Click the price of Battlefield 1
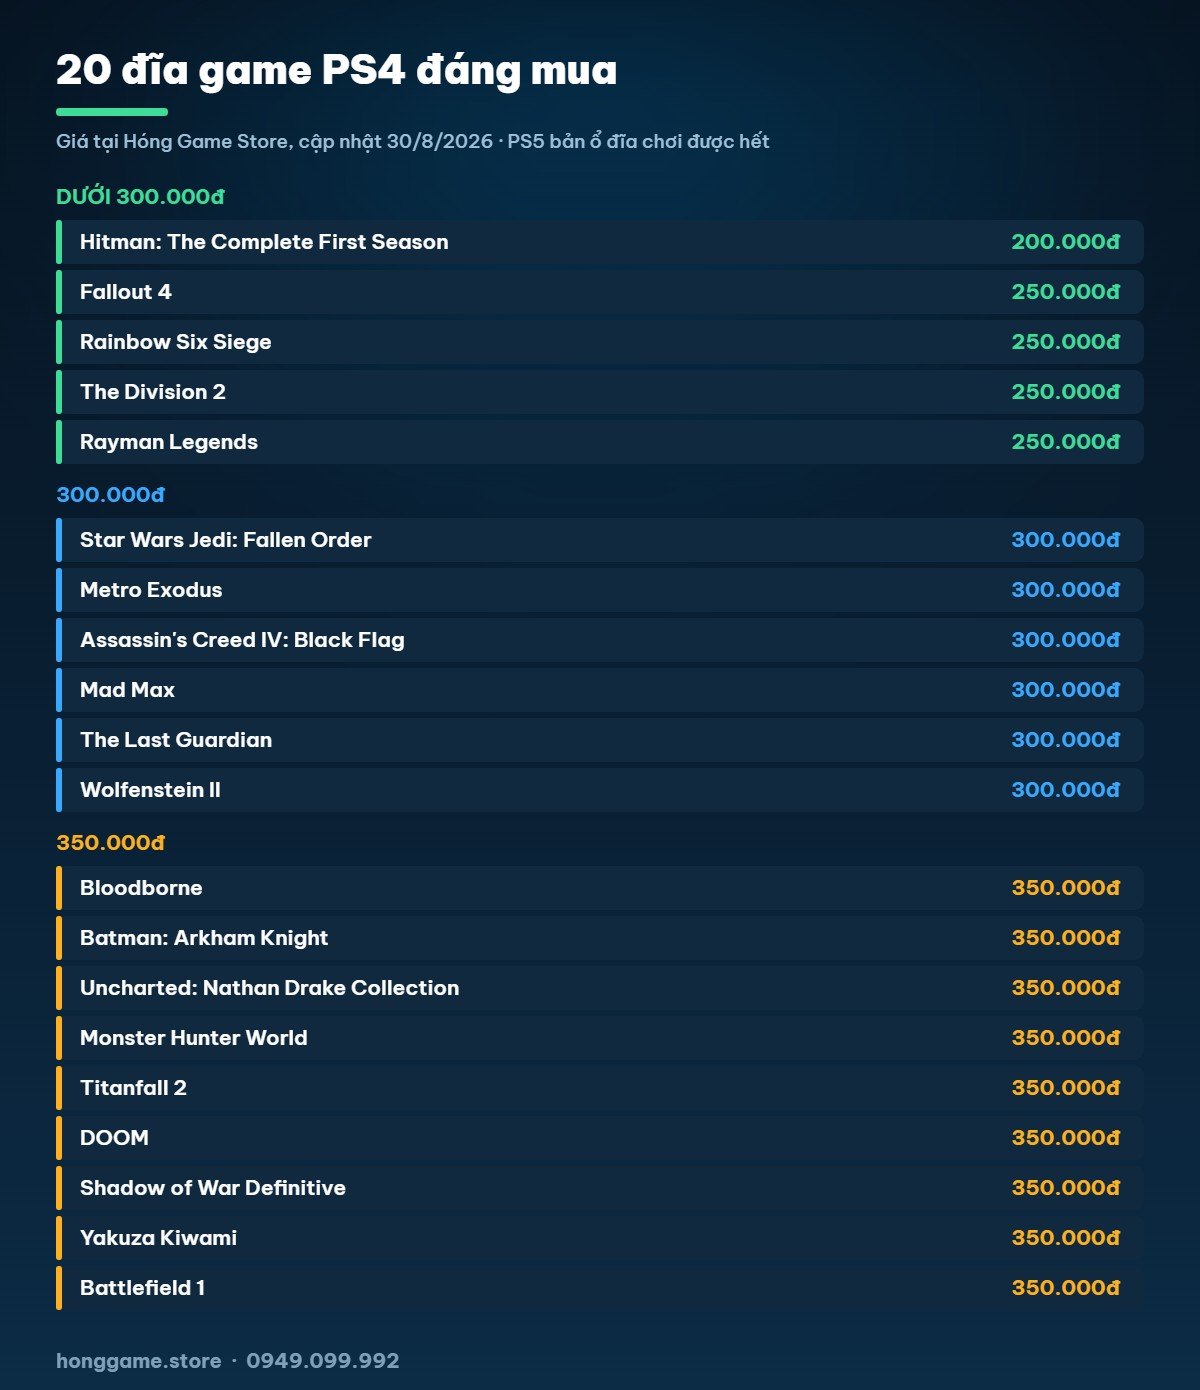1200x1390 pixels. coord(1065,1288)
